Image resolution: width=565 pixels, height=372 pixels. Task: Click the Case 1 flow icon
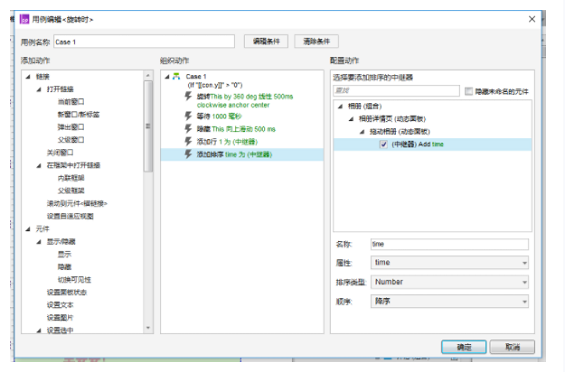[x=176, y=76]
